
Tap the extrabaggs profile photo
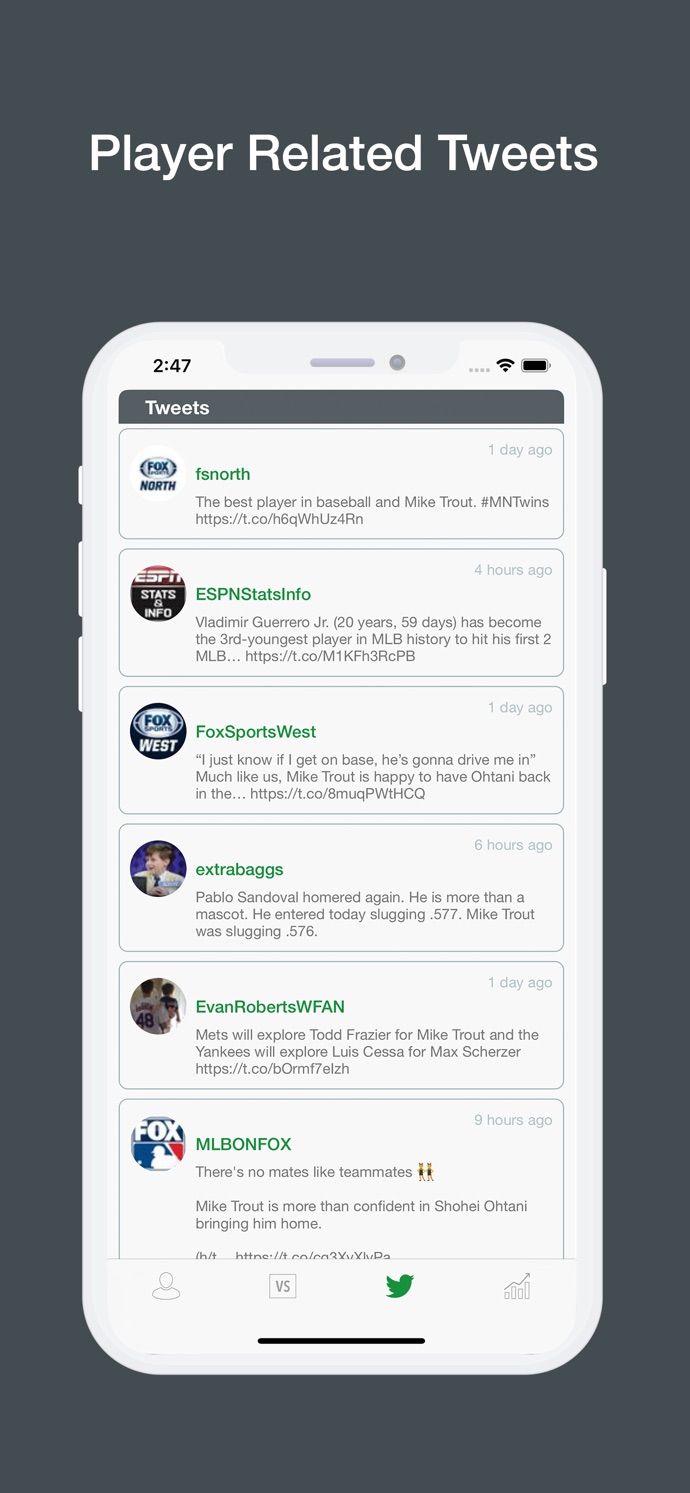(158, 869)
